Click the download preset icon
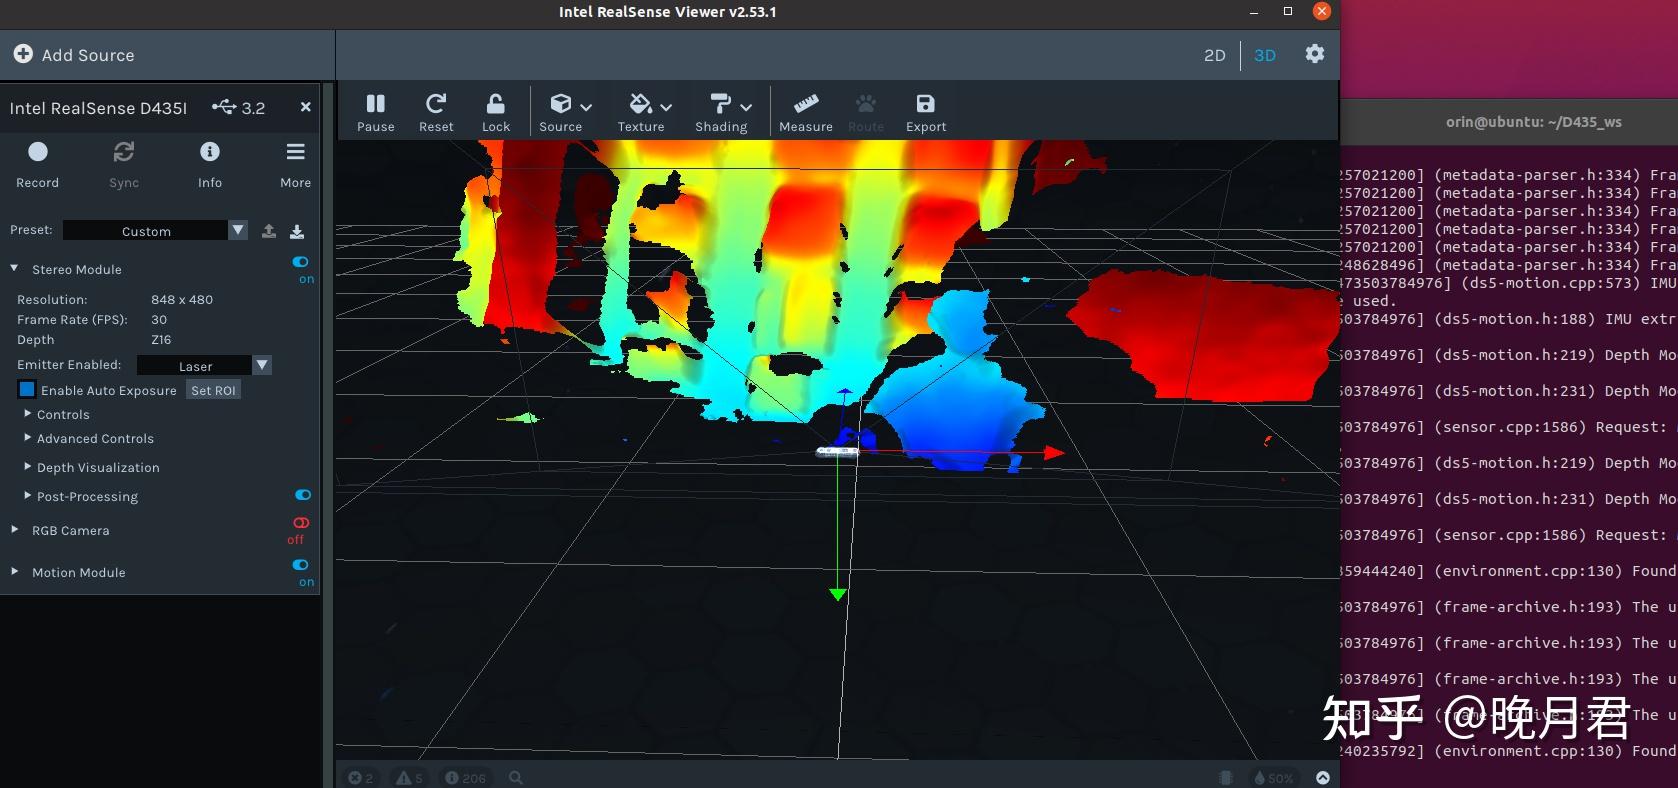The height and width of the screenshot is (788, 1678). pos(297,231)
